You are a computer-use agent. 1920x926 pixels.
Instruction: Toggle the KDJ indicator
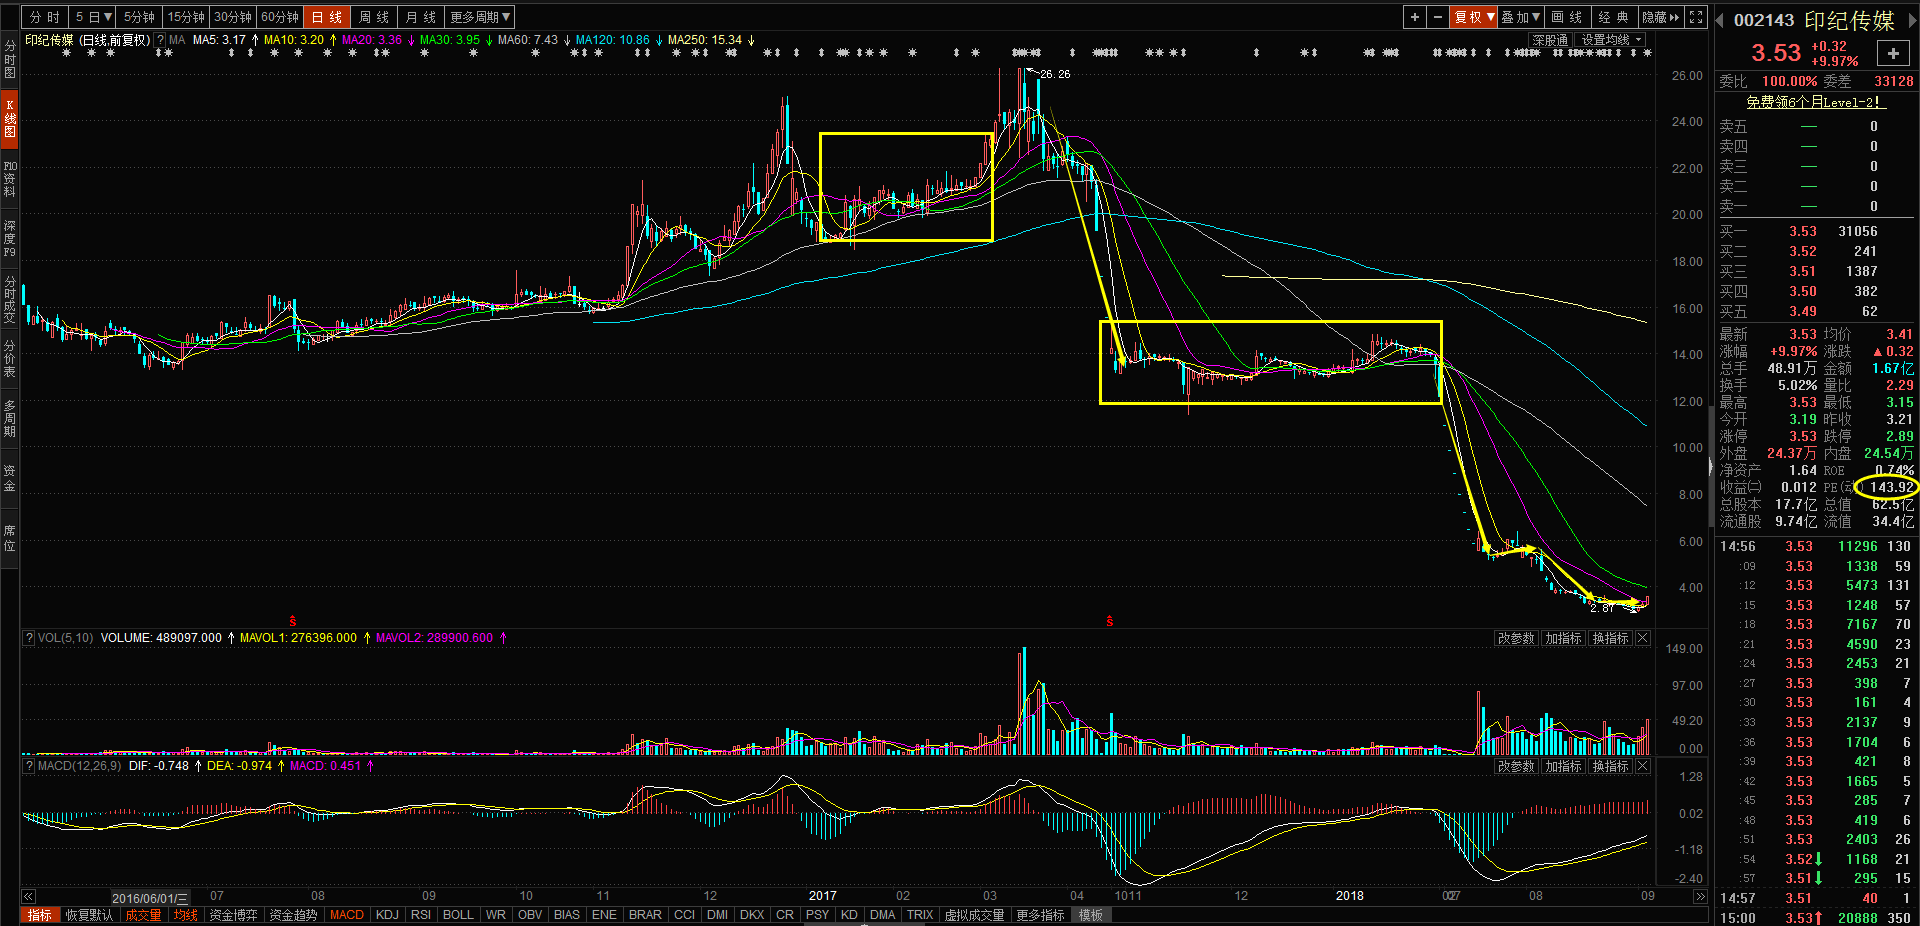click(387, 915)
